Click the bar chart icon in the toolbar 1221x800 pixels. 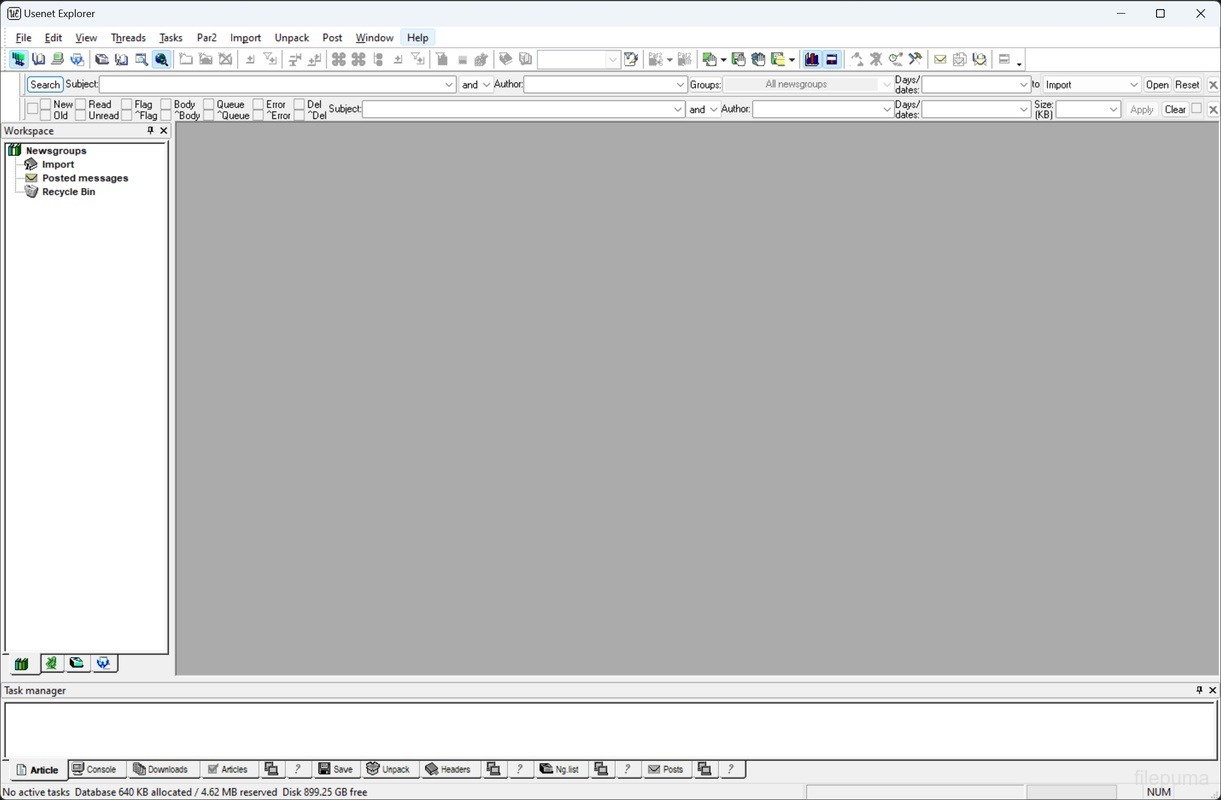812,60
